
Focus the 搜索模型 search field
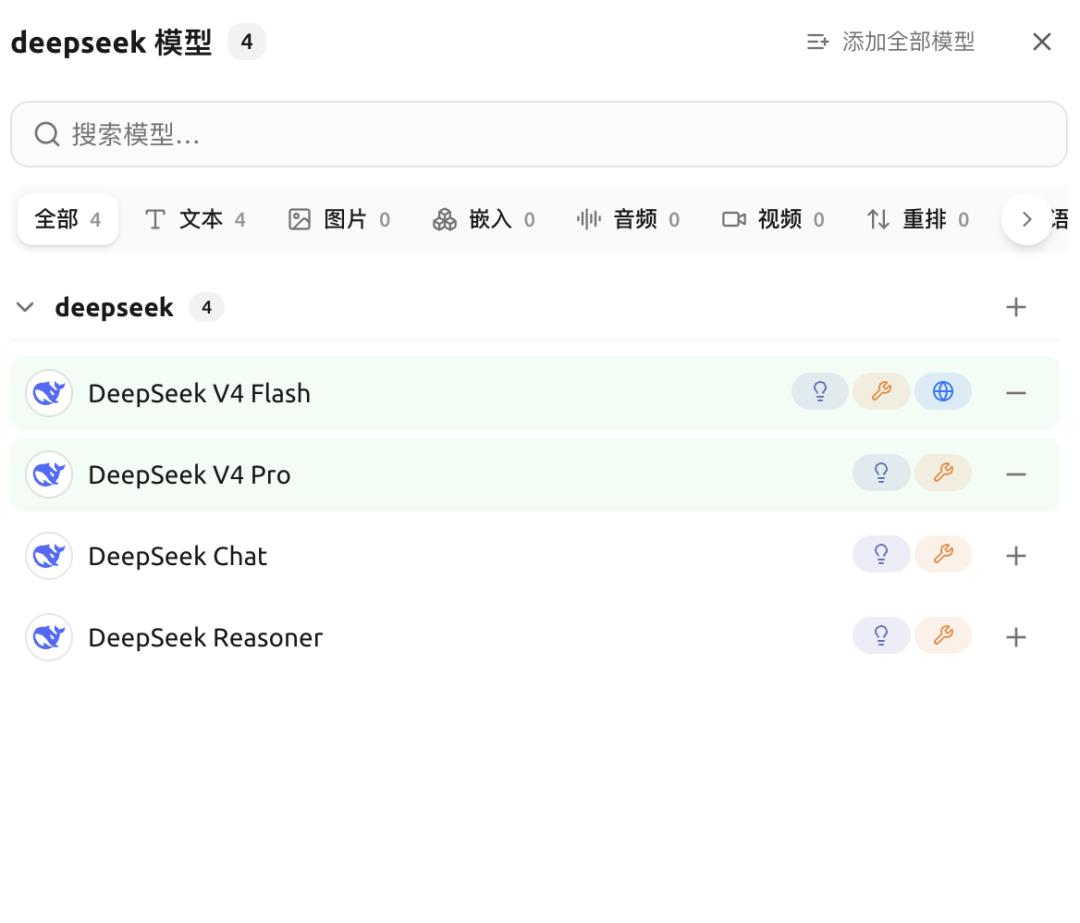tap(539, 134)
